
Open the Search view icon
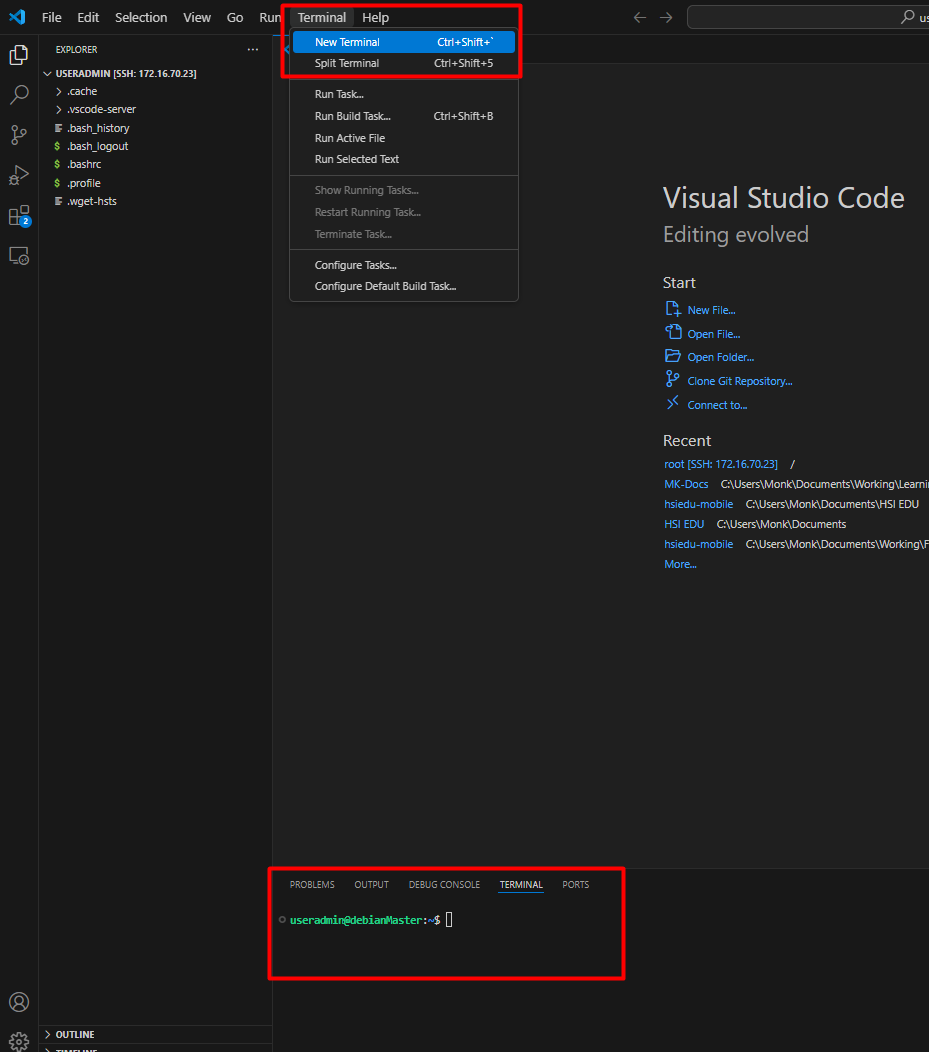coord(19,95)
